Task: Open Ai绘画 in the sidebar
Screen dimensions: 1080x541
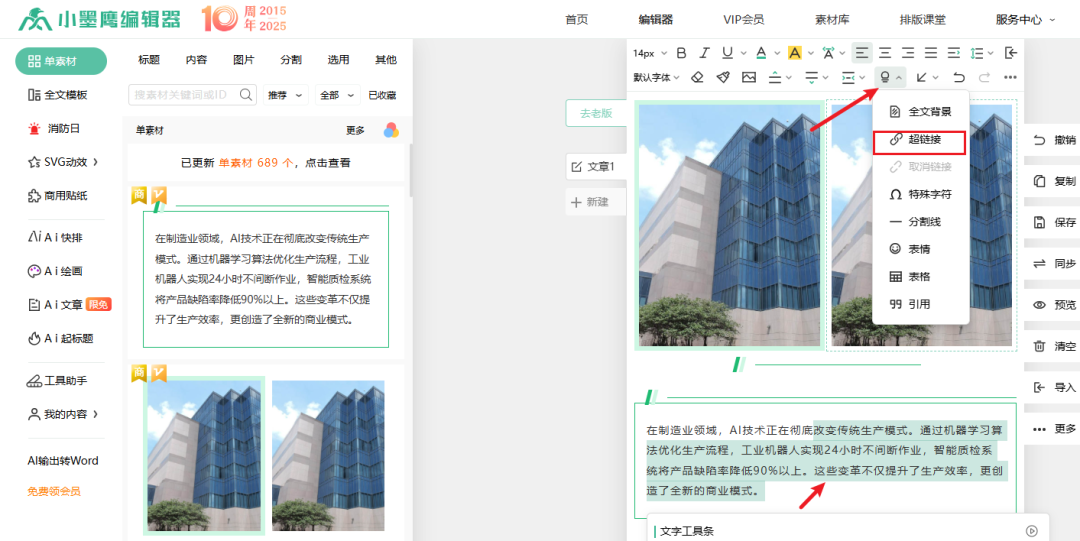Action: coord(55,271)
